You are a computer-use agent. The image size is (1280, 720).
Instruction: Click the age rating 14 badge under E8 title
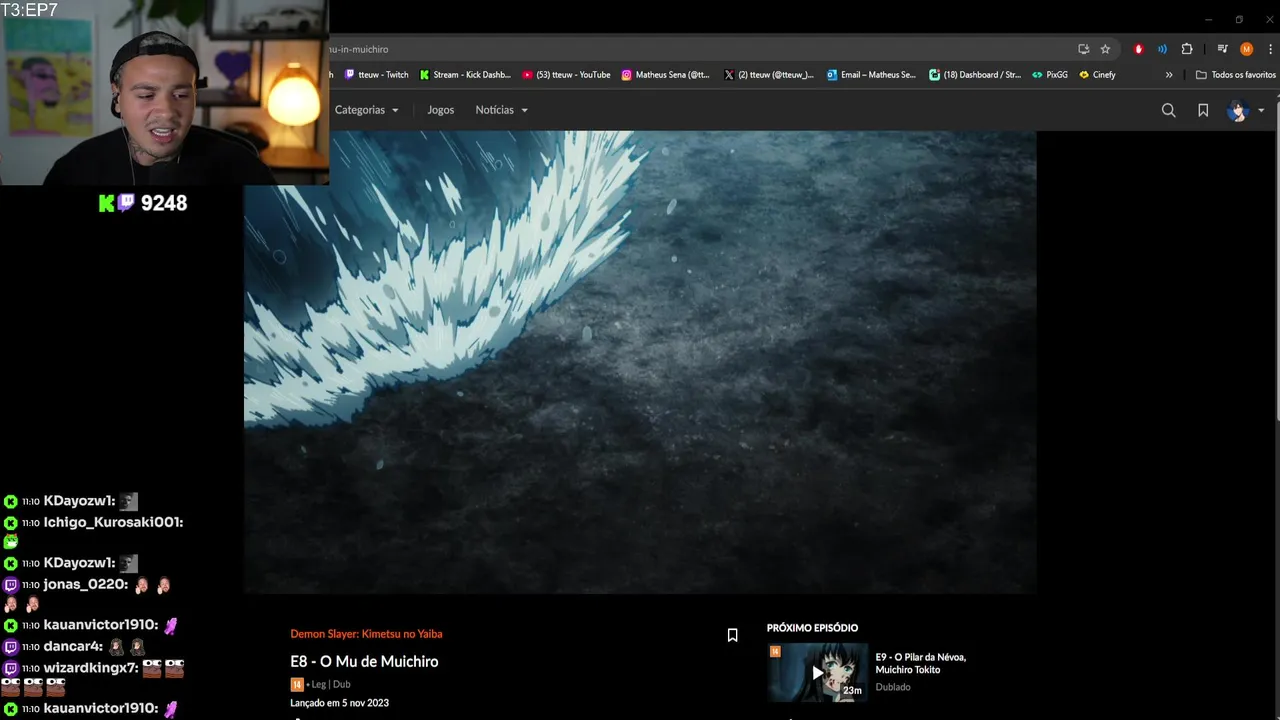[x=297, y=685]
